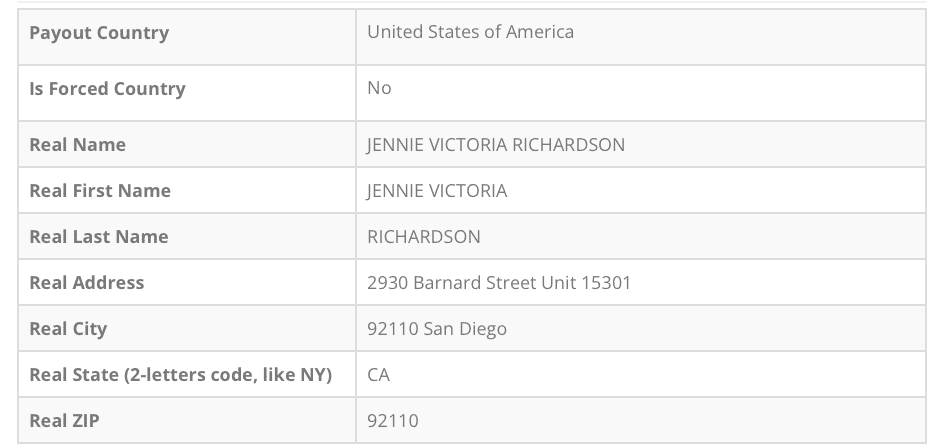Image resolution: width=928 pixels, height=444 pixels.
Task: Select the JENNIE VICTORIA first name value
Action: point(437,191)
